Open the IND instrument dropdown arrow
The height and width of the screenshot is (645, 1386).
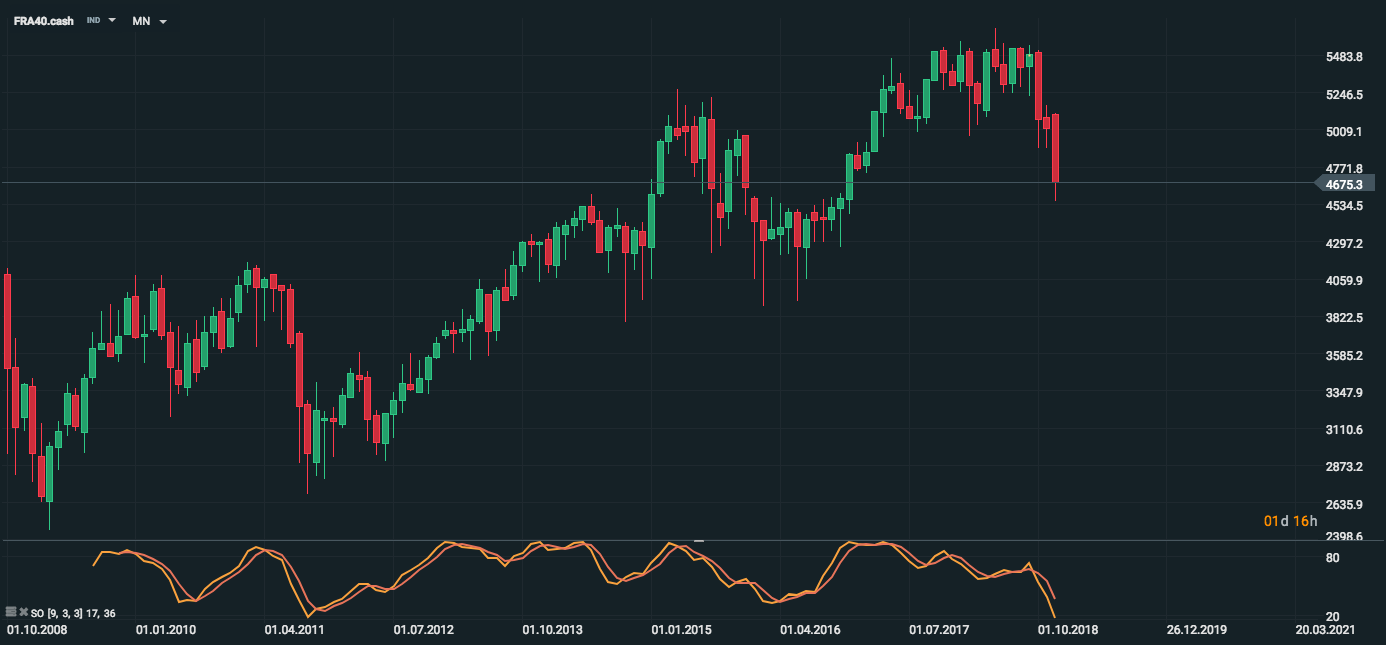pos(112,20)
